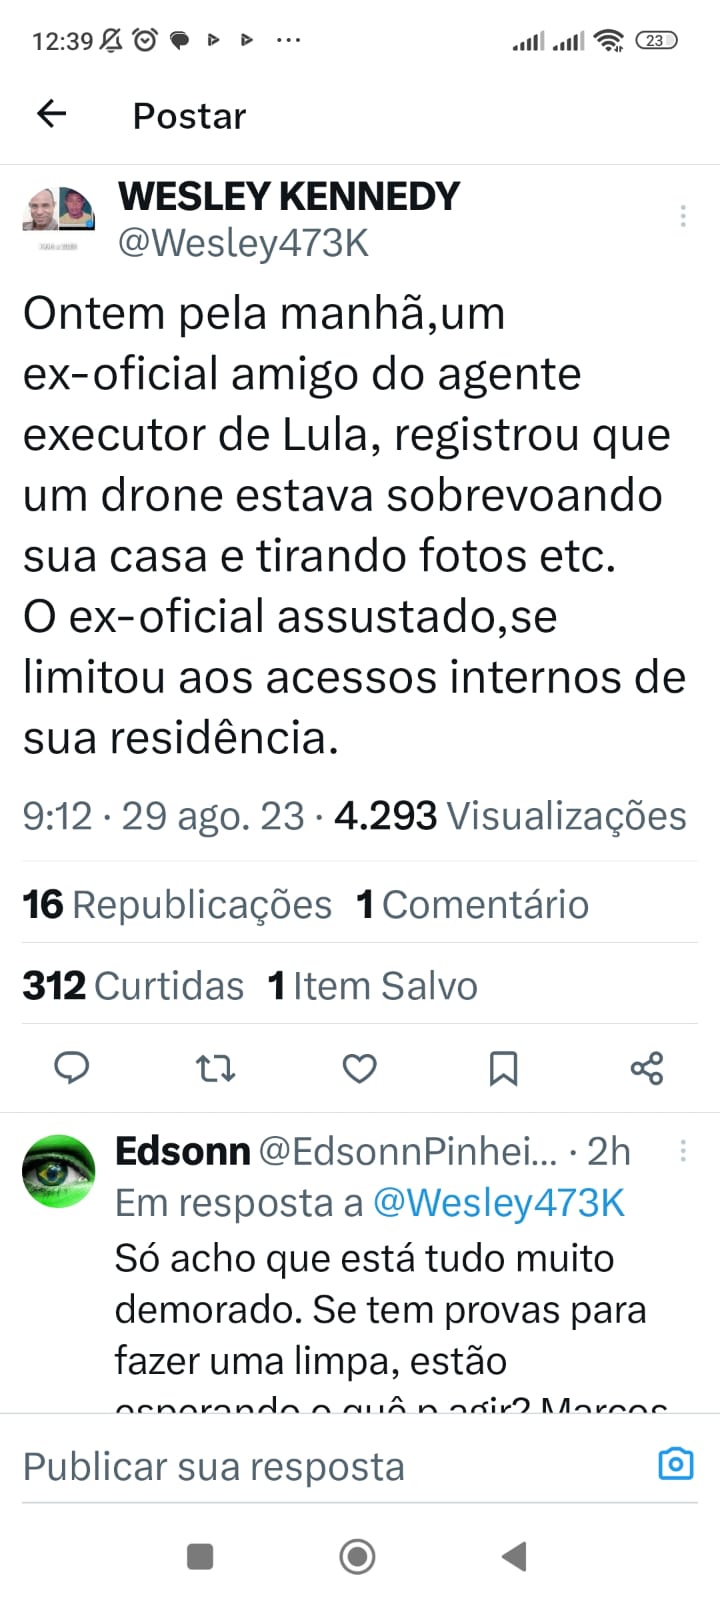Open WESLEY KENNEDY profile name
720x1600 pixels.
(289, 196)
